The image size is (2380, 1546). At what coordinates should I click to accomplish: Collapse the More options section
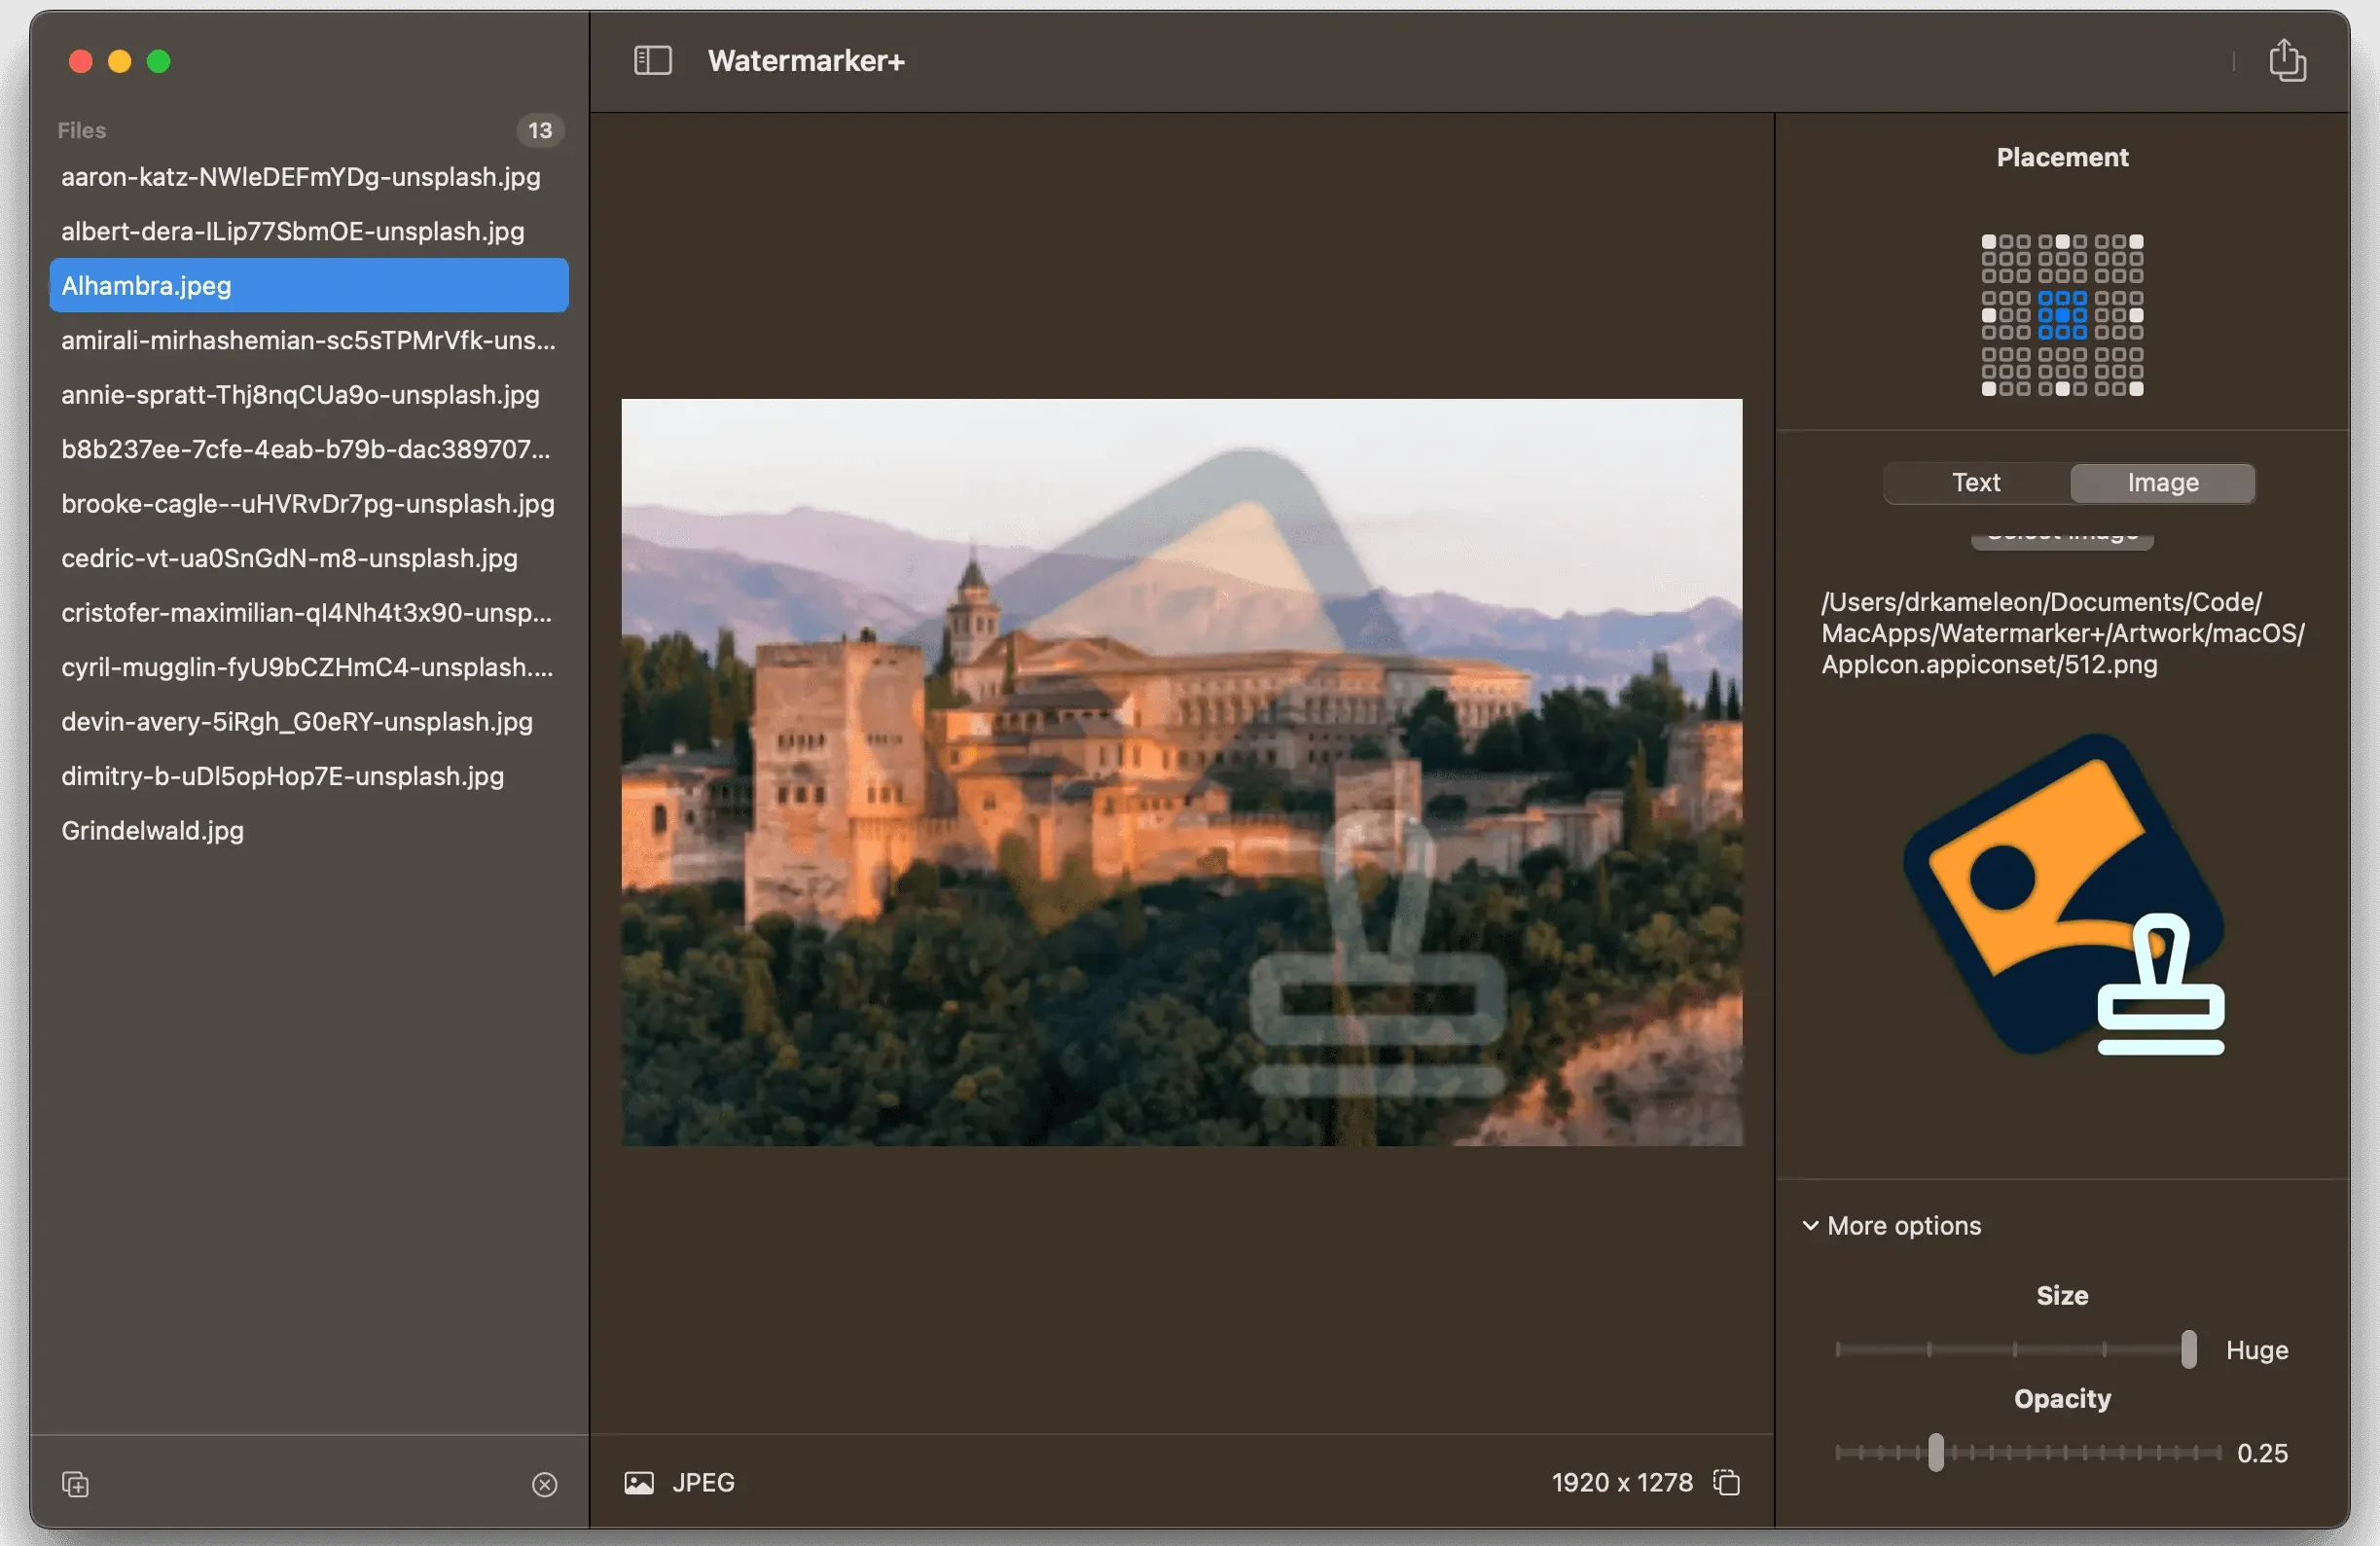pos(1809,1226)
